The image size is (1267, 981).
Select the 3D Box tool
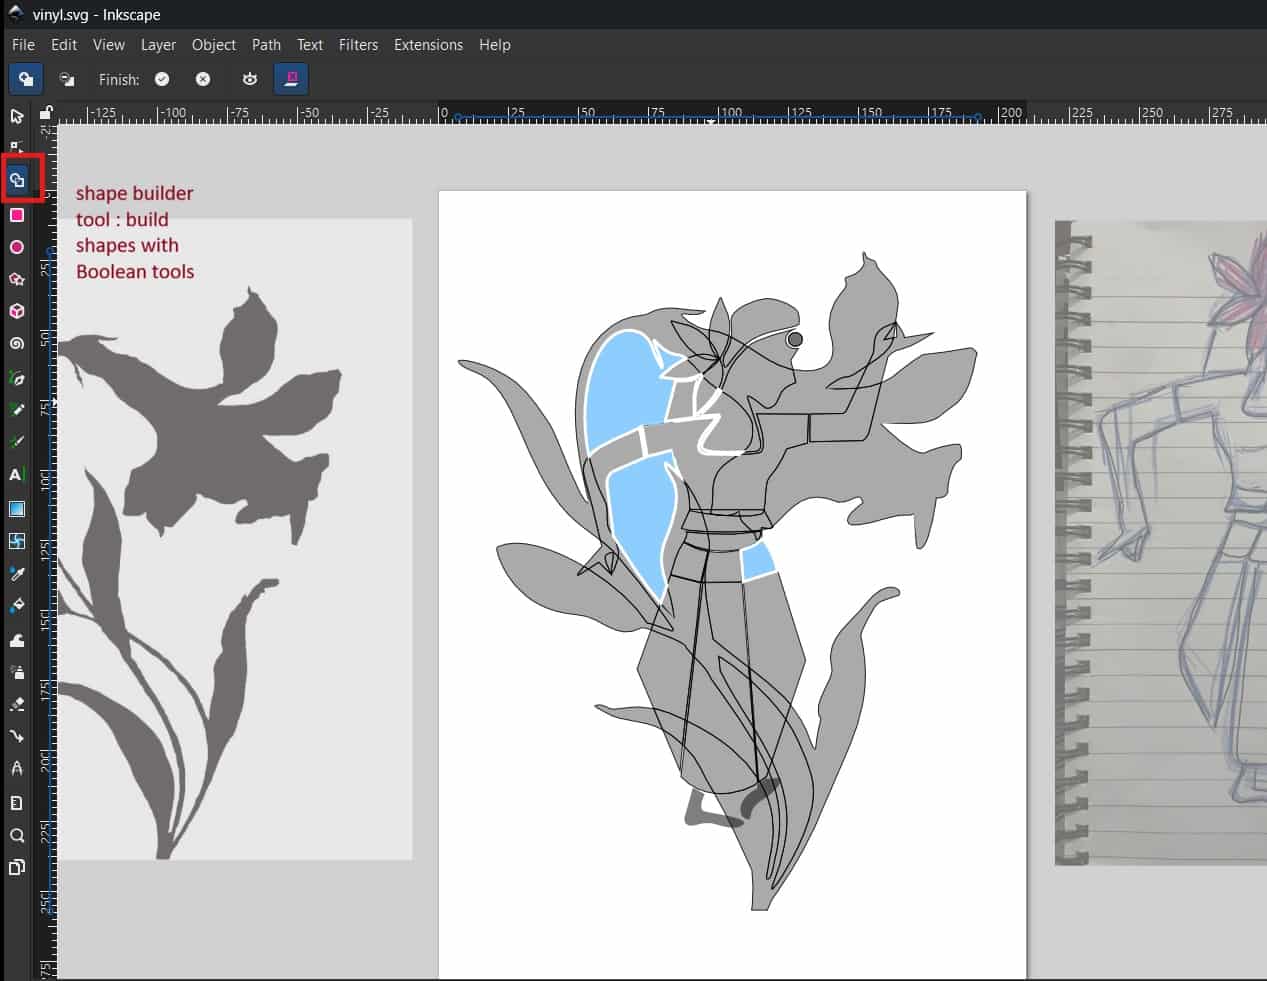(x=17, y=311)
